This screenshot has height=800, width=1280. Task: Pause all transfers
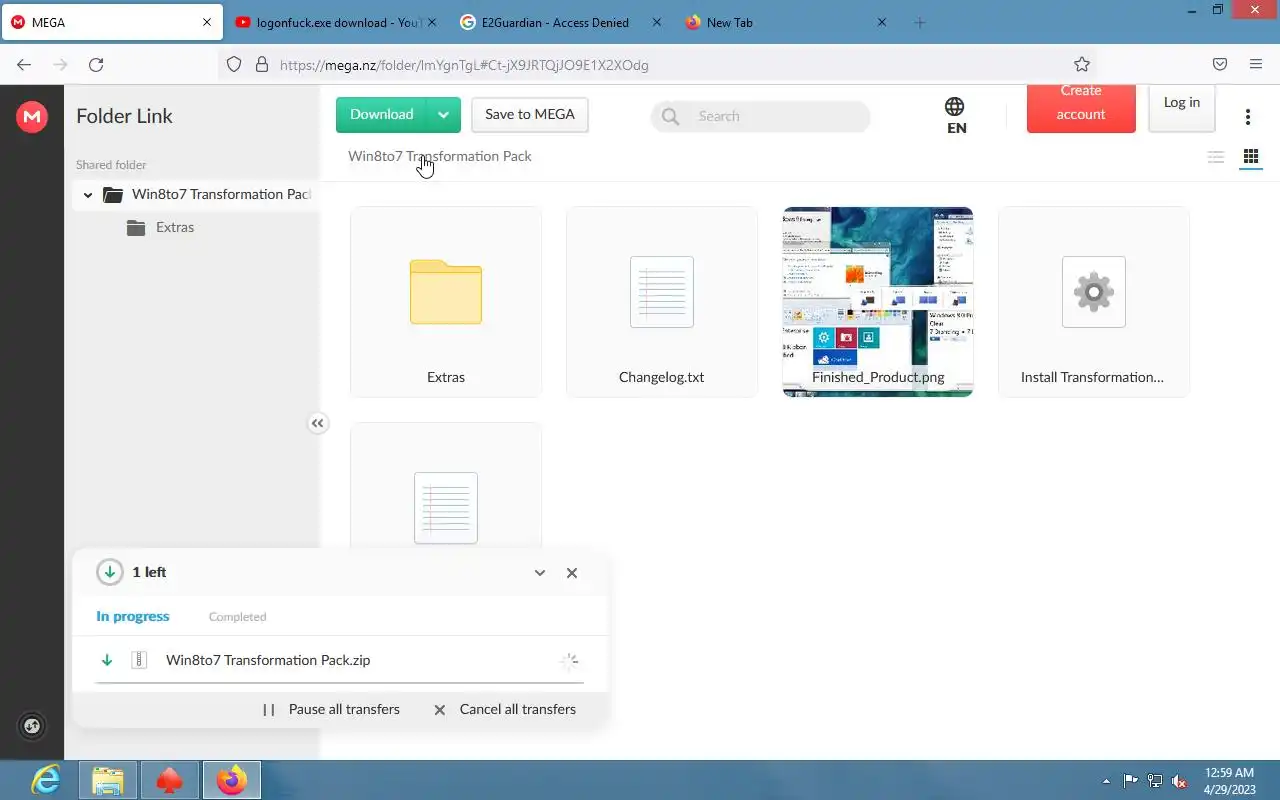tap(331, 710)
